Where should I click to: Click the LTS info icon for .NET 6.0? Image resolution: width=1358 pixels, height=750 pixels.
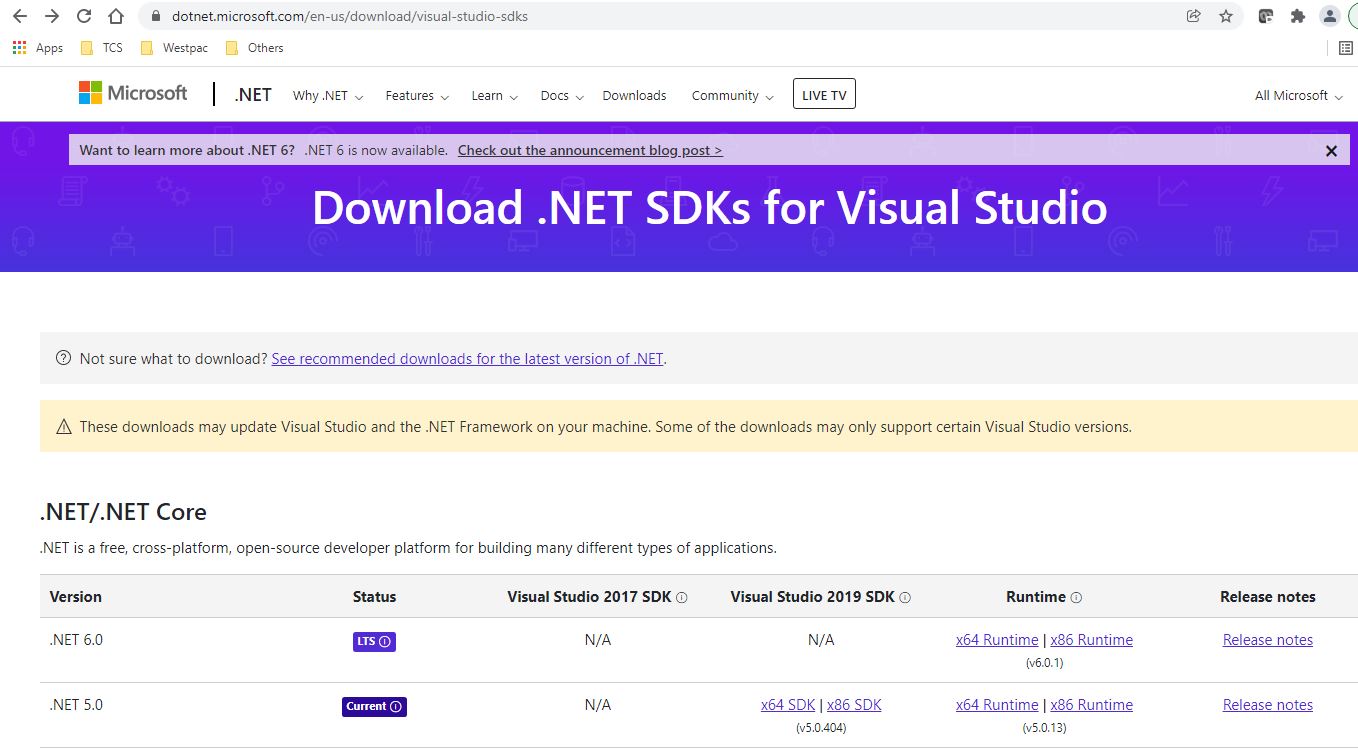click(385, 641)
